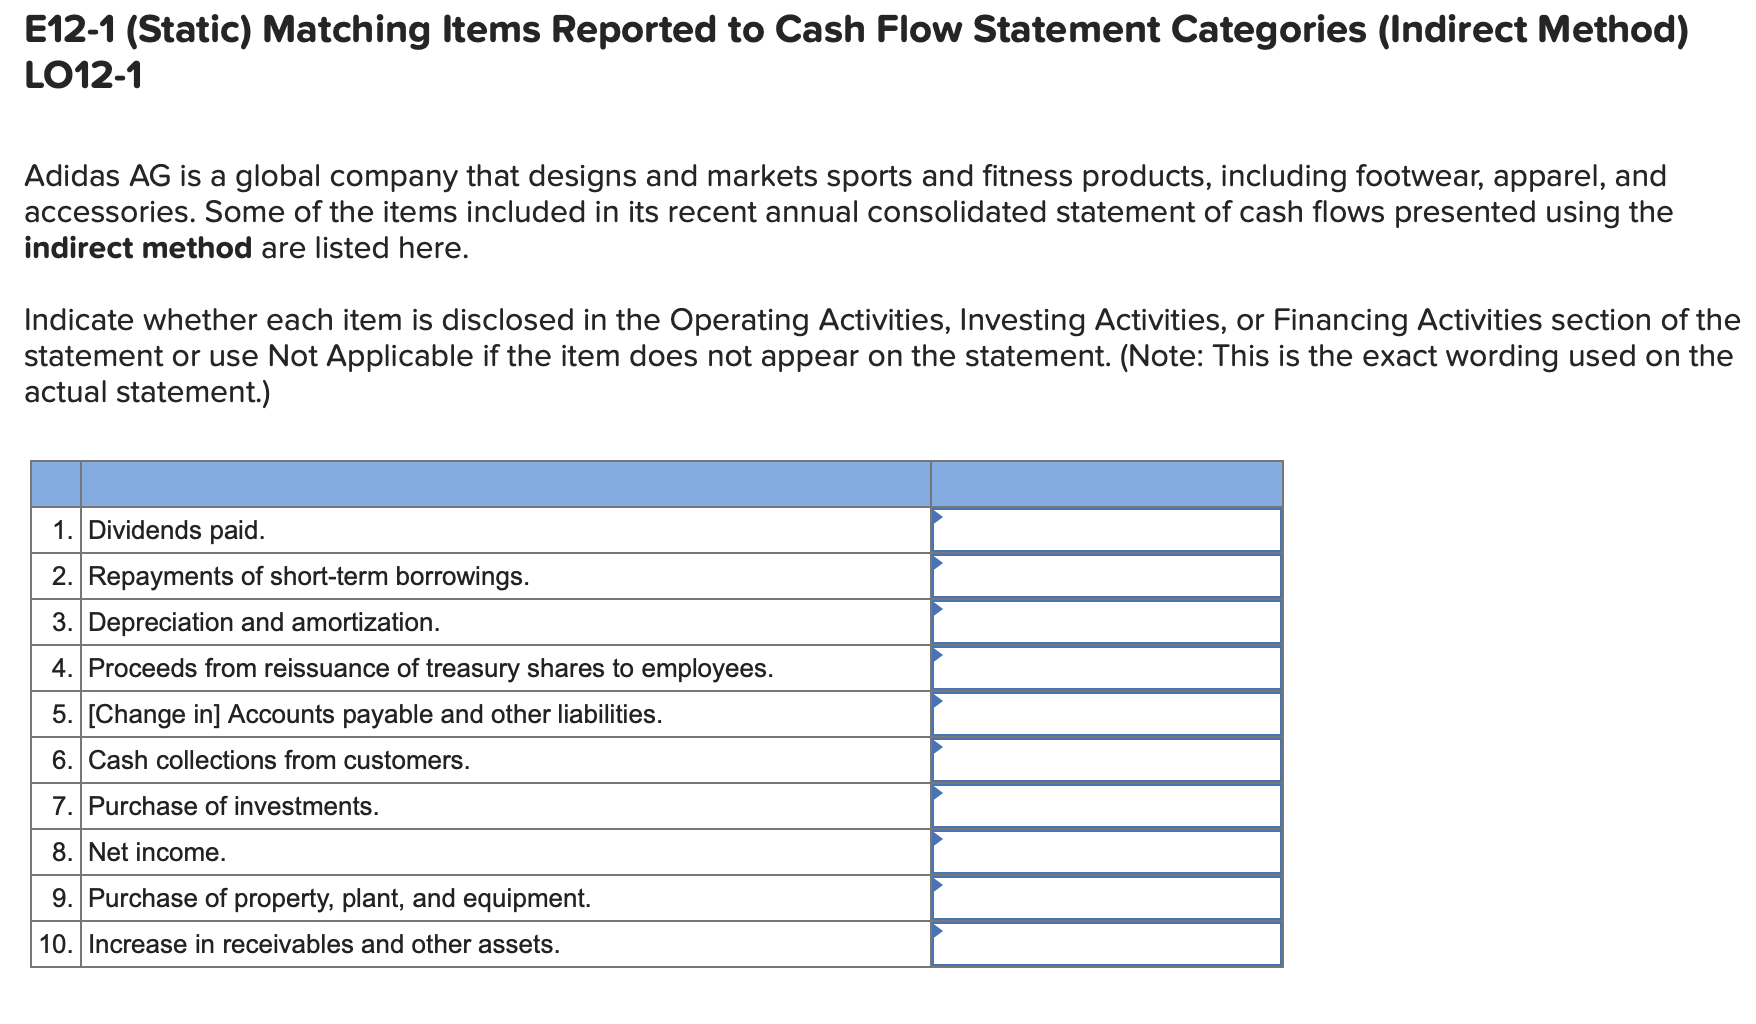The width and height of the screenshot is (1756, 1024).
Task: Select the answer cell next to Net income
Action: (x=1105, y=851)
